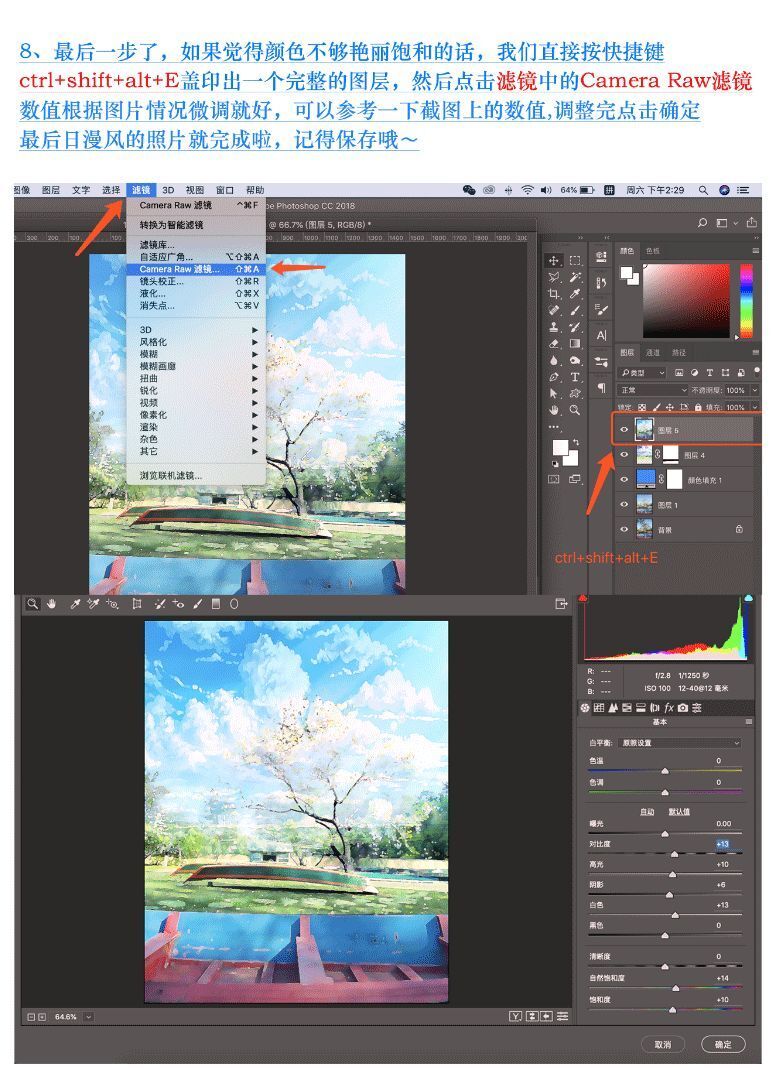774x1068 pixels.
Task: Open Camera Raw zoom level 64.6% dropdown
Action: (88, 1017)
